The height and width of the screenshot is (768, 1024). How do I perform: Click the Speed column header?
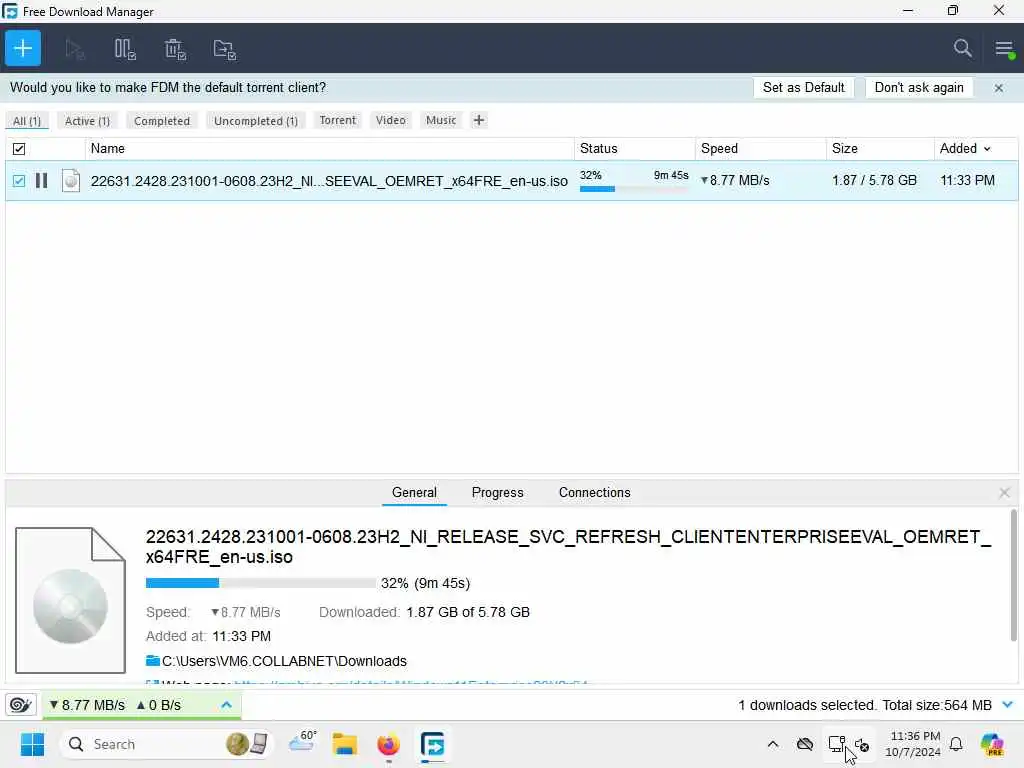tap(761, 149)
